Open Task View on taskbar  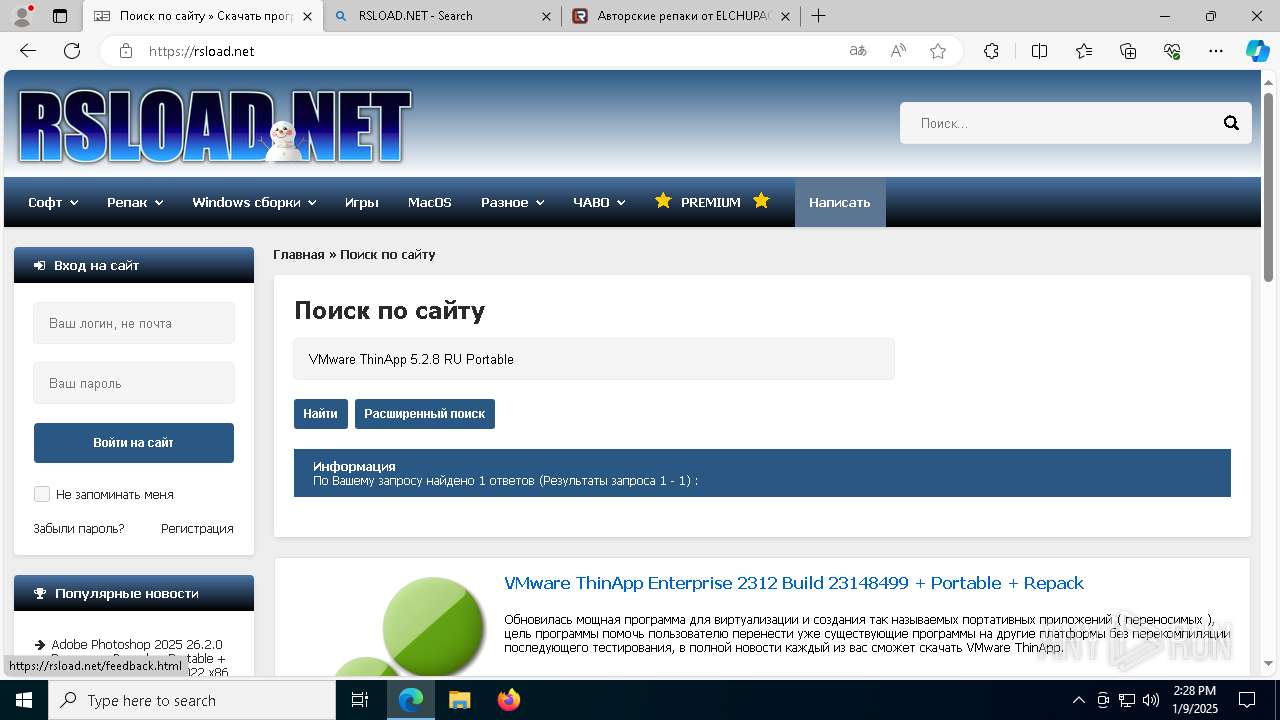pos(360,700)
